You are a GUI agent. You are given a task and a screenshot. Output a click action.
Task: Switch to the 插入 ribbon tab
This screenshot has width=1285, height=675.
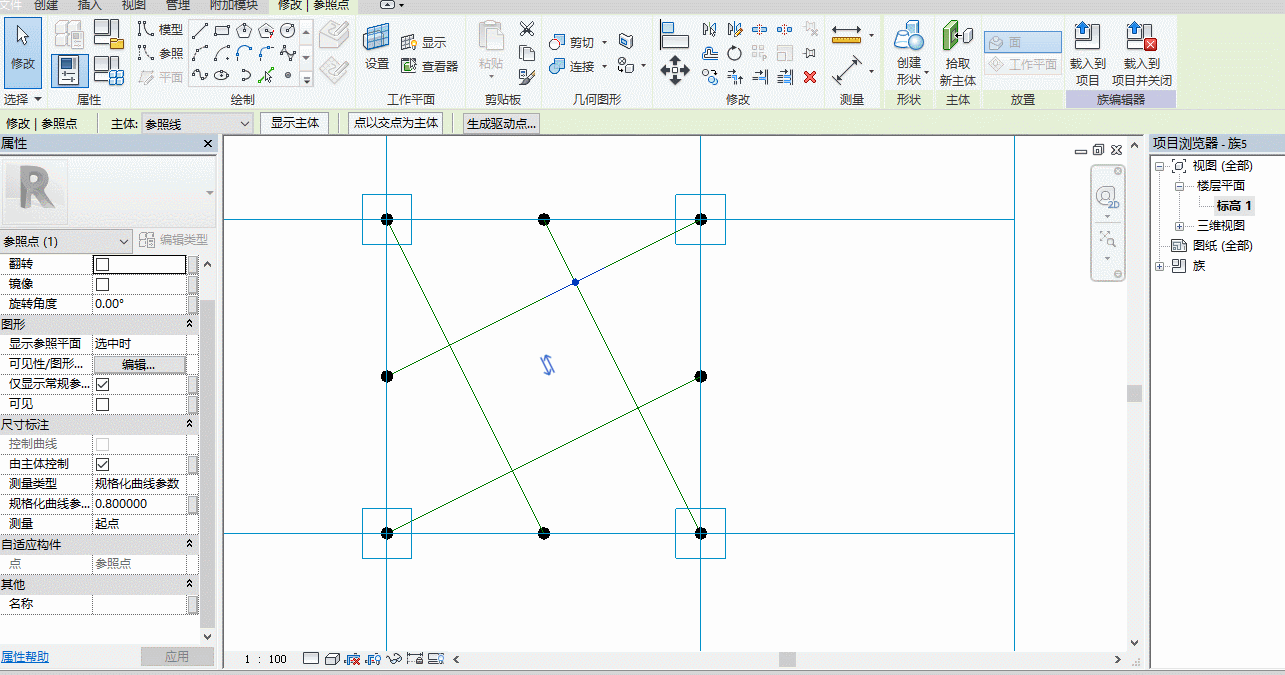tap(90, 5)
